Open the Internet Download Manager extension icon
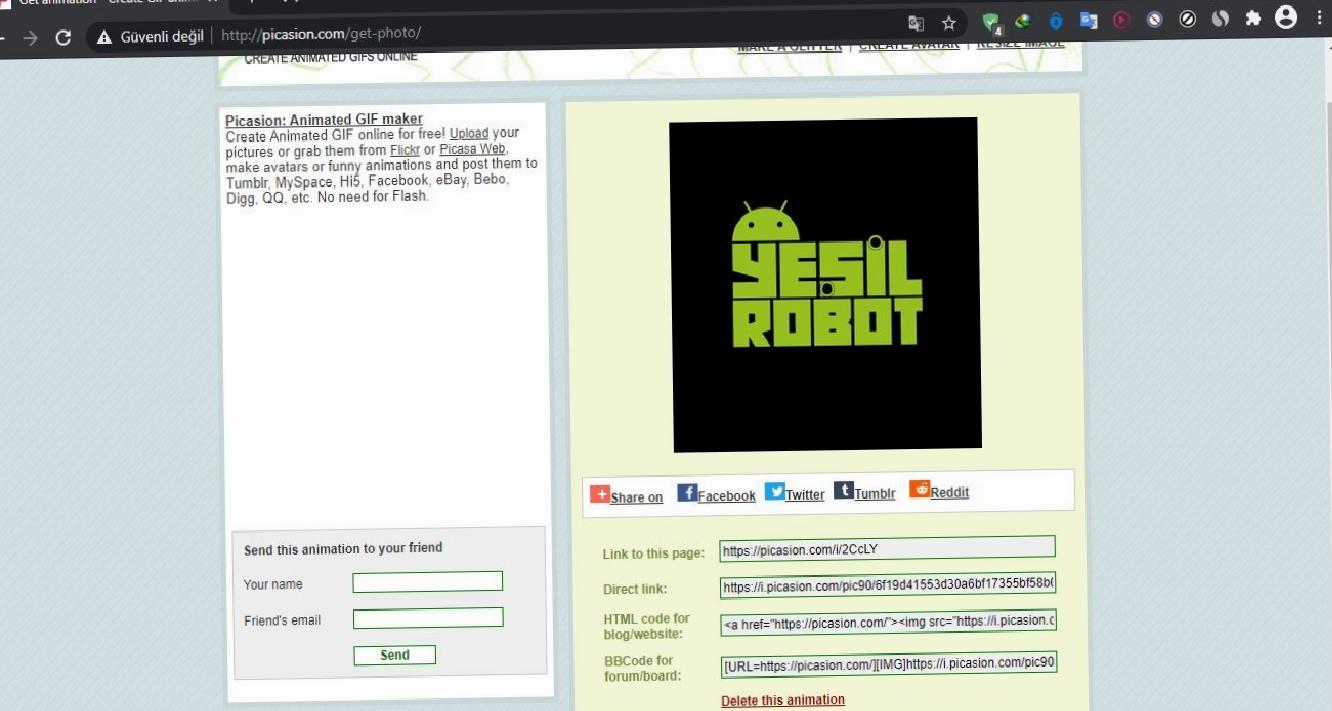Image resolution: width=1332 pixels, height=711 pixels. tap(1022, 20)
